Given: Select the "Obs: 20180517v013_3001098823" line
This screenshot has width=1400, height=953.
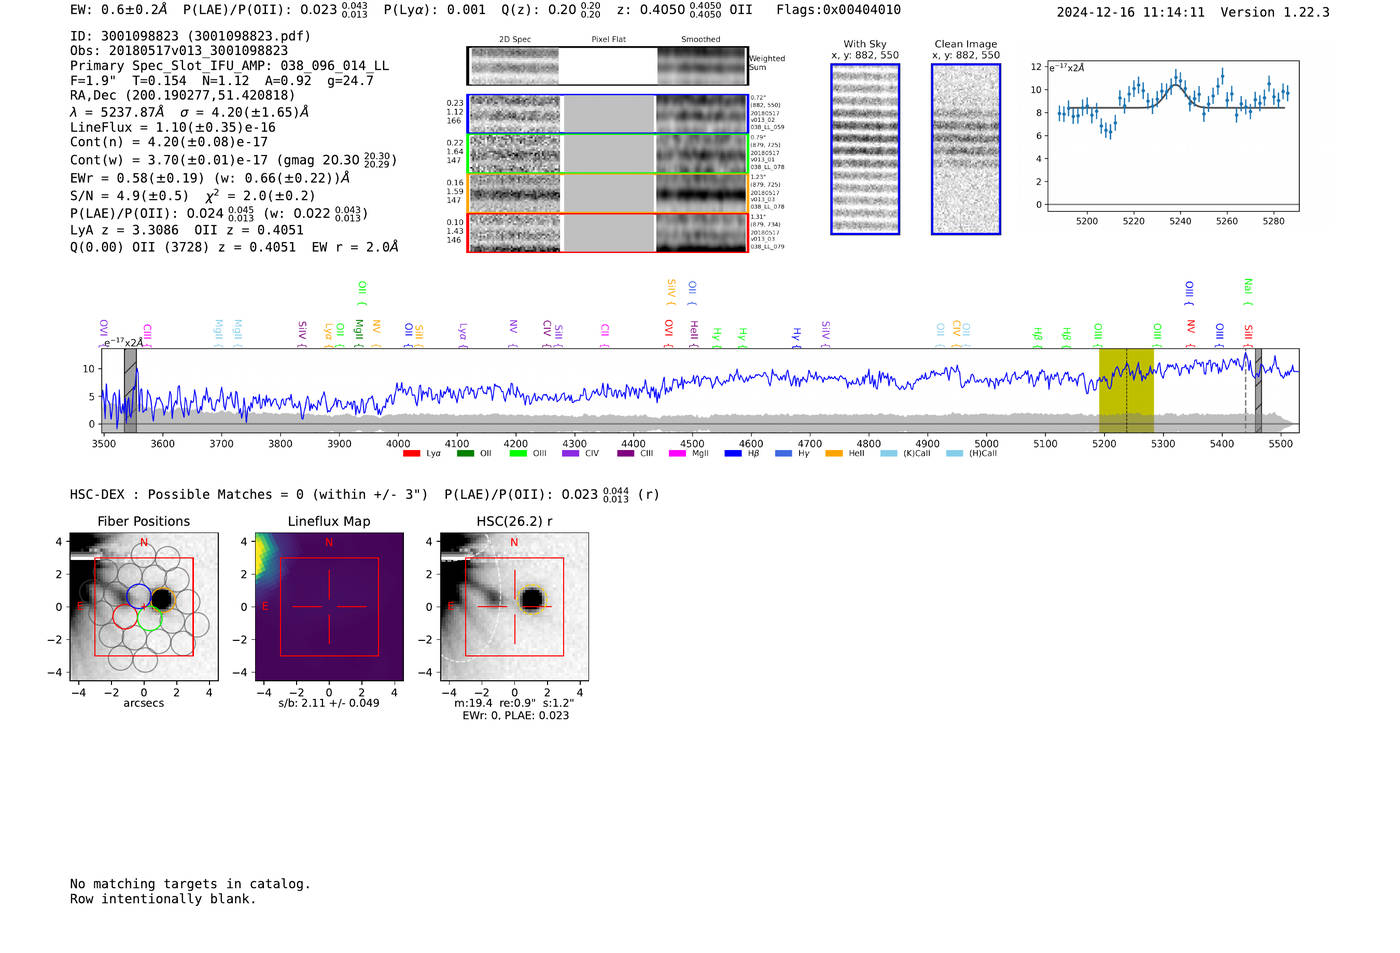Looking at the screenshot, I should [179, 51].
